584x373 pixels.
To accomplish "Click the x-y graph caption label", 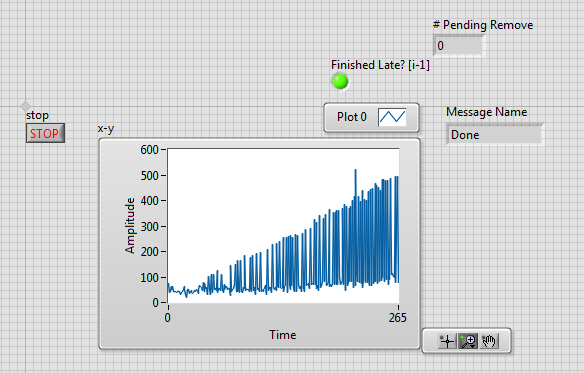I will (x=106, y=129).
